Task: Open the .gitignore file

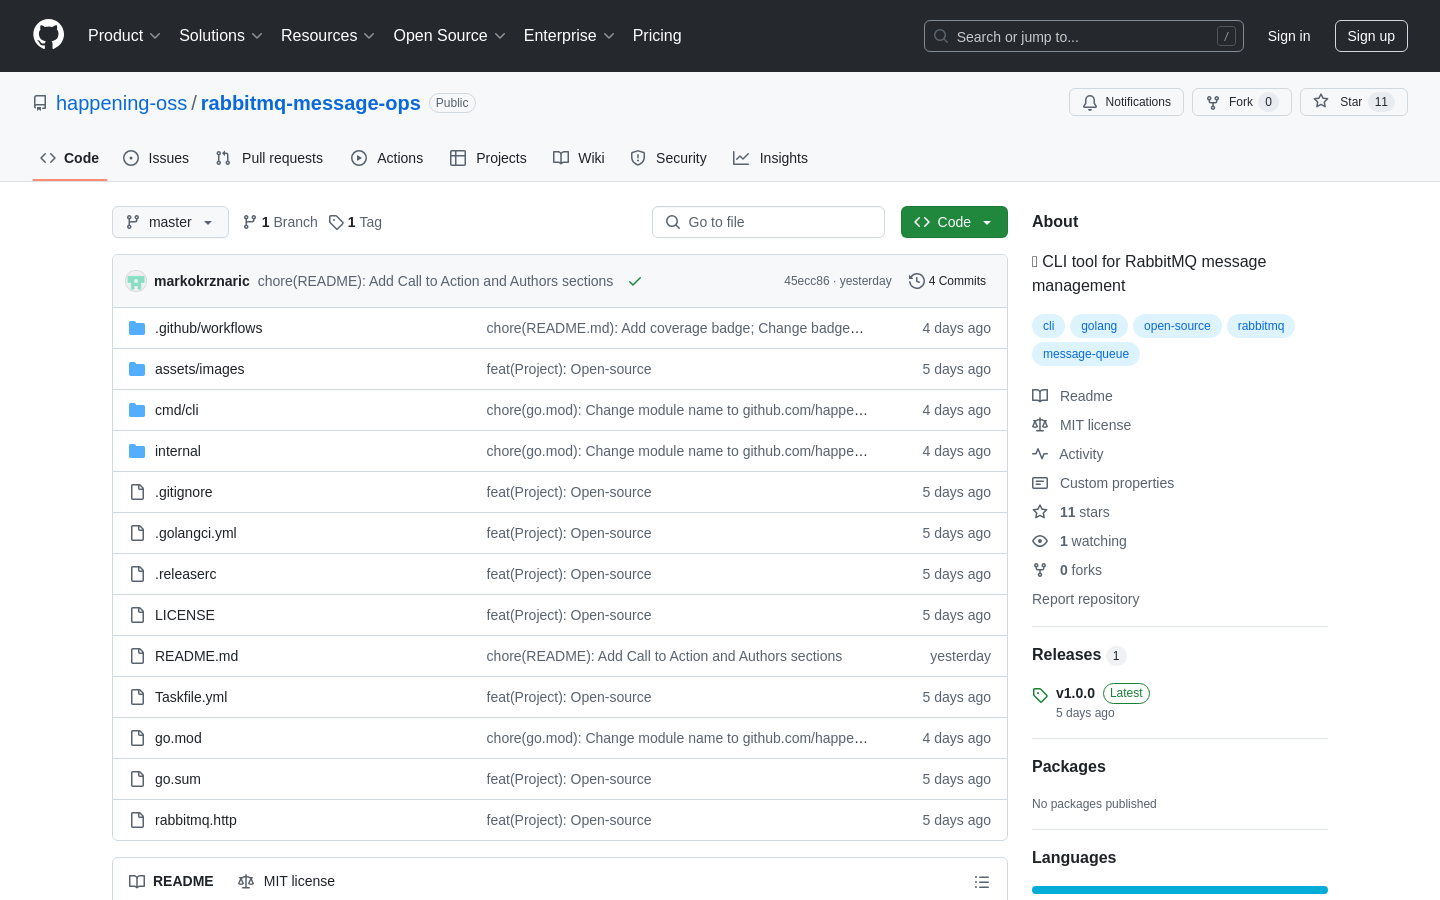Action: point(184,492)
